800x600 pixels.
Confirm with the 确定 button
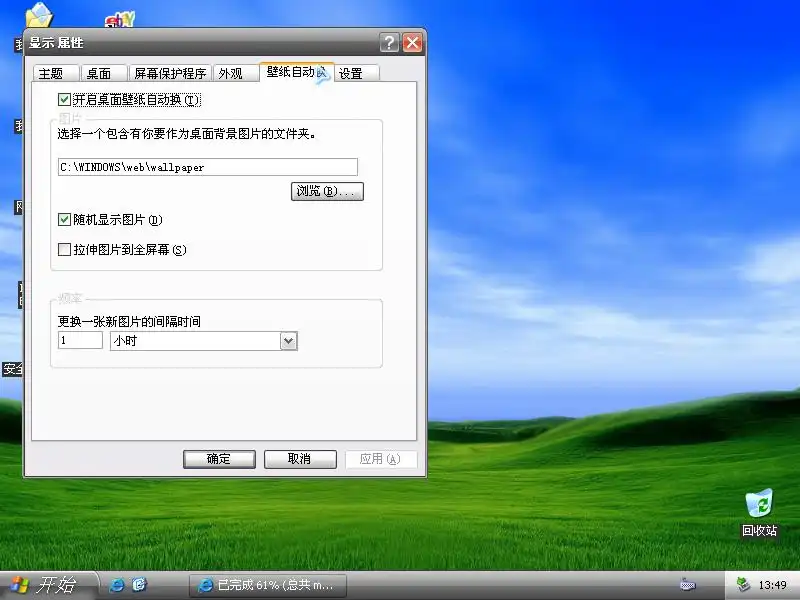219,459
